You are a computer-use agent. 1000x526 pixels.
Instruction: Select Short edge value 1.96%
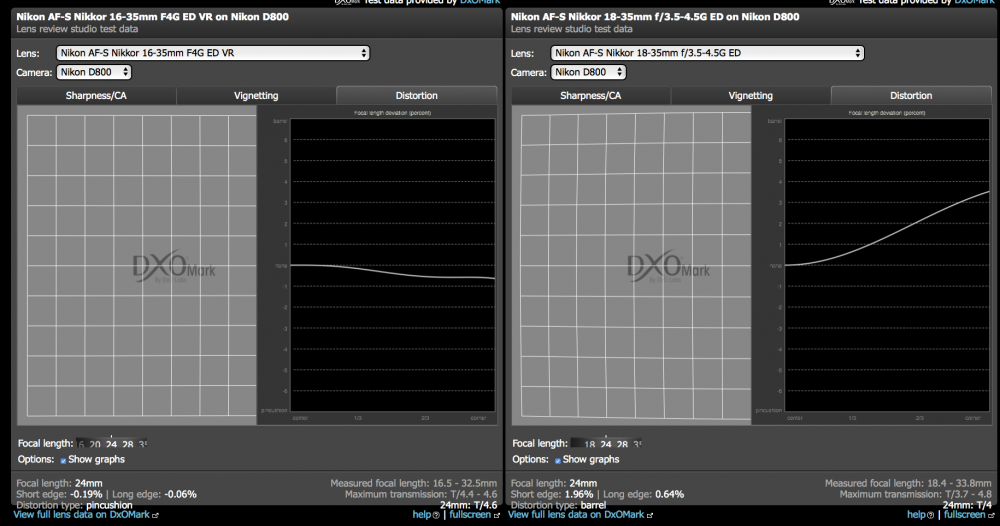579,494
